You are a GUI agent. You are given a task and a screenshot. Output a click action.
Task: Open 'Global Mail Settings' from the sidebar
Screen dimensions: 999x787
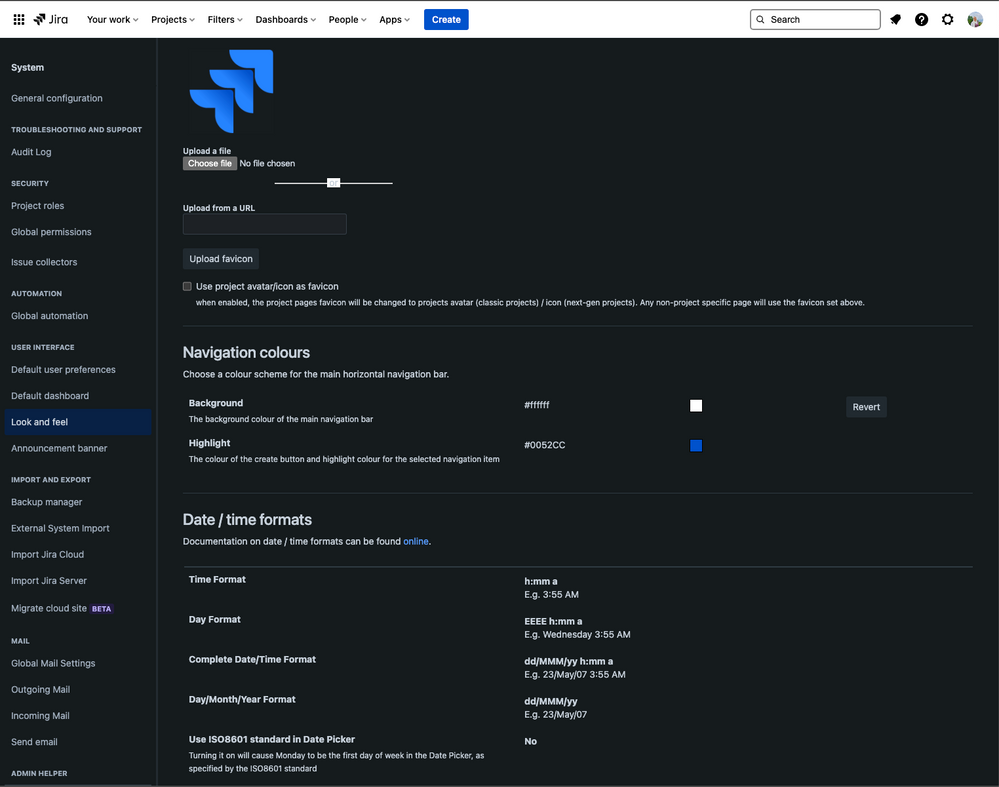pos(53,663)
